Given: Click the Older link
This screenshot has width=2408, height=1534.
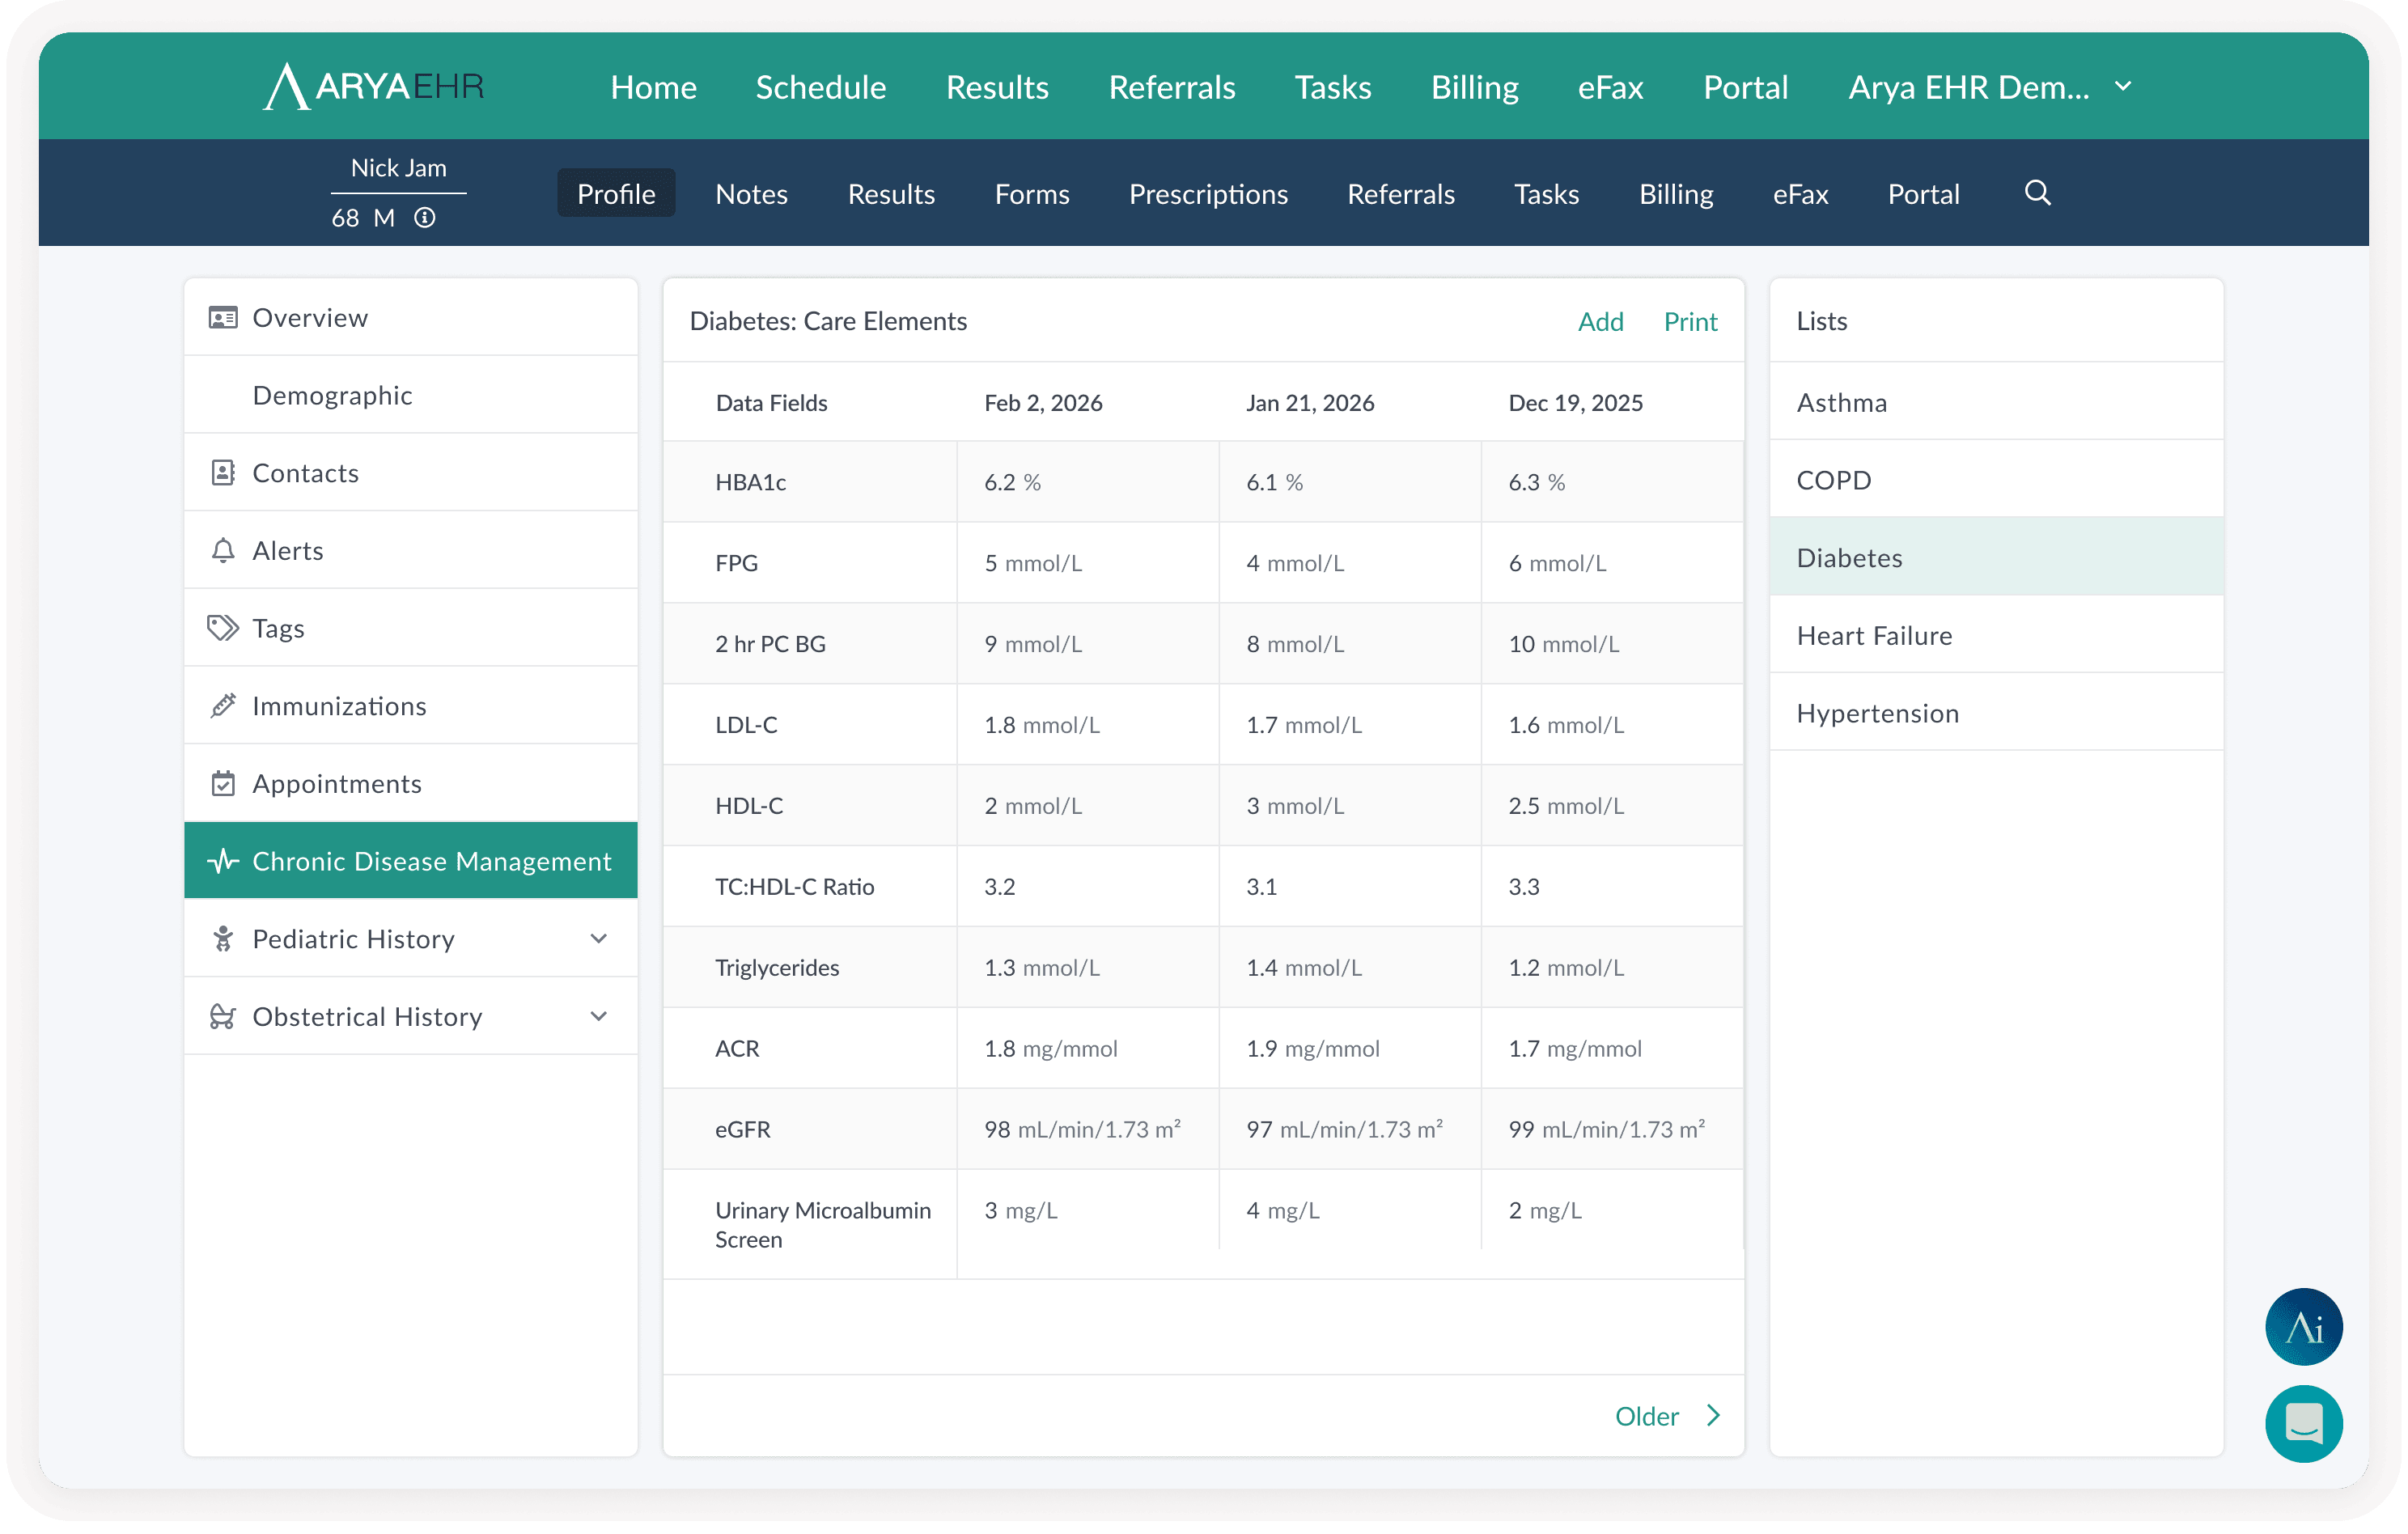Looking at the screenshot, I should tap(1646, 1415).
